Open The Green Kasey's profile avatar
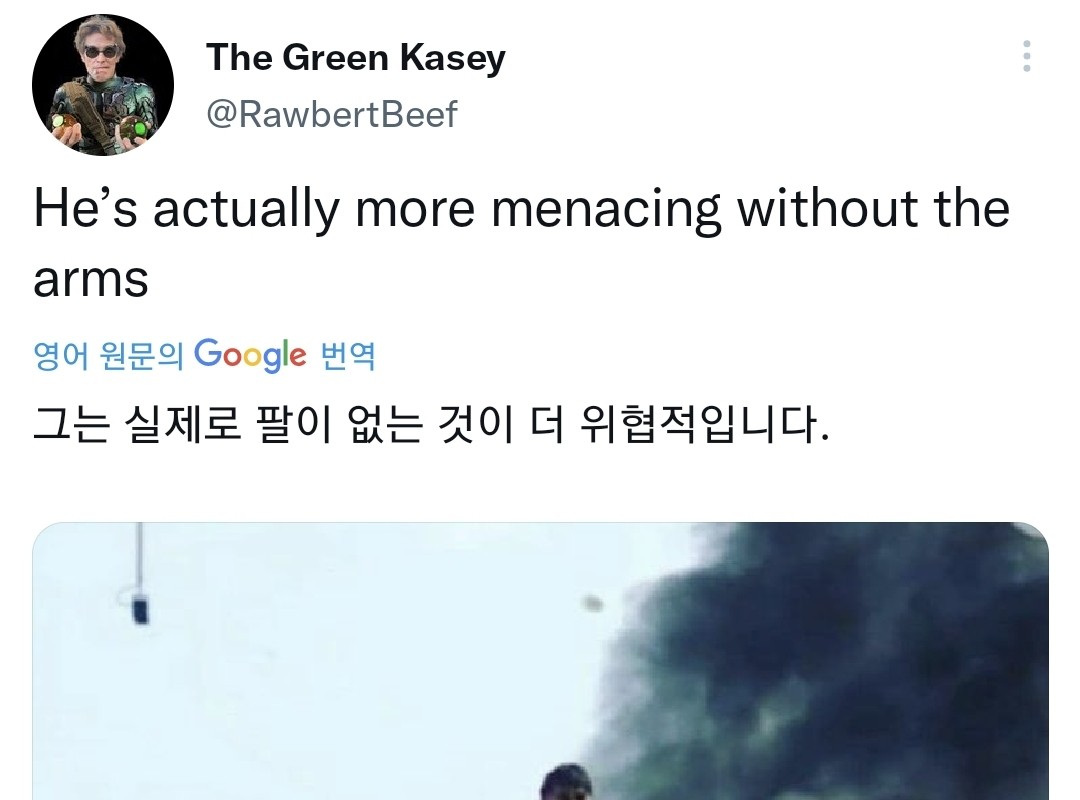This screenshot has height=800, width=1080. [x=103, y=85]
